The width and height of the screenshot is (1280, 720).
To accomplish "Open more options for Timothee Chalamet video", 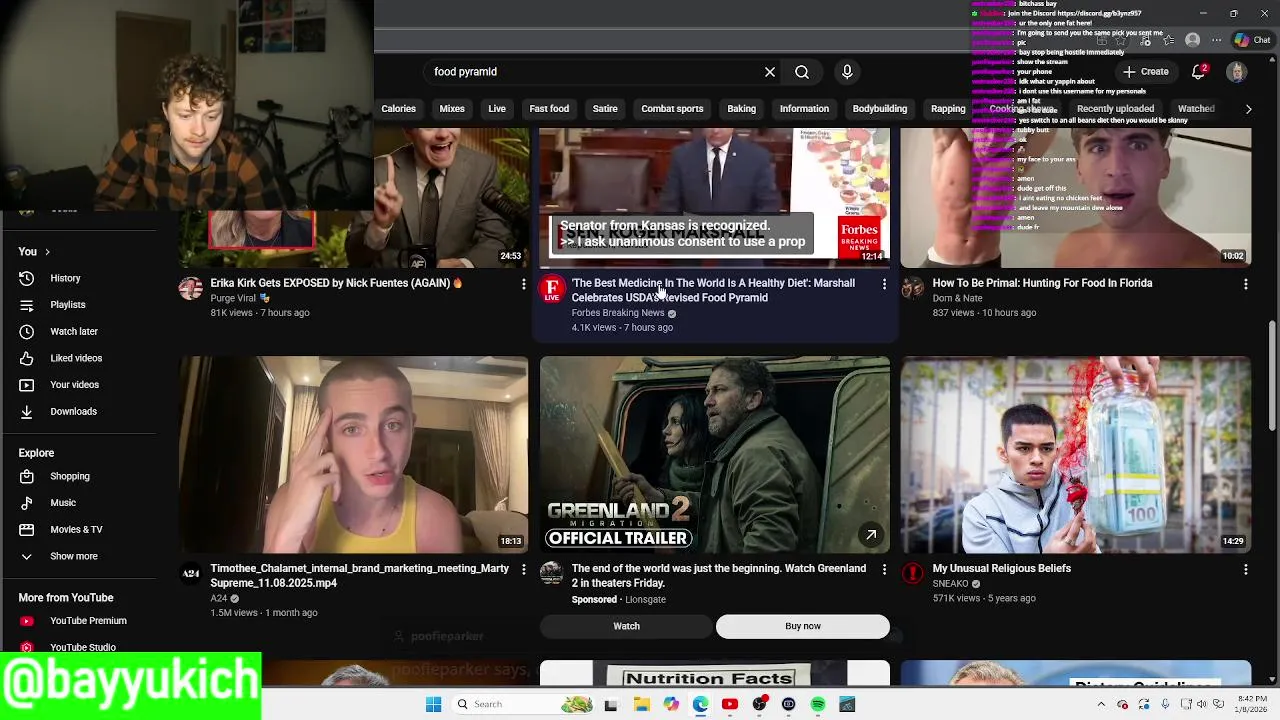I will click(523, 569).
